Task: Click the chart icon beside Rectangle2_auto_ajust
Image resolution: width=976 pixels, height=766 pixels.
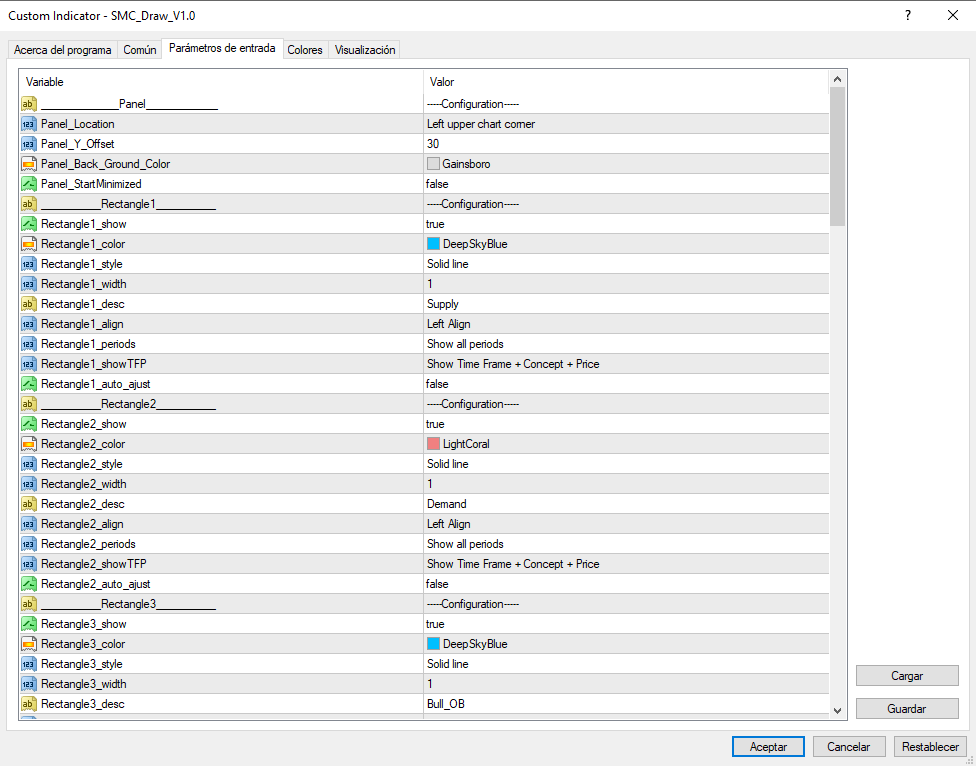Action: 27,584
